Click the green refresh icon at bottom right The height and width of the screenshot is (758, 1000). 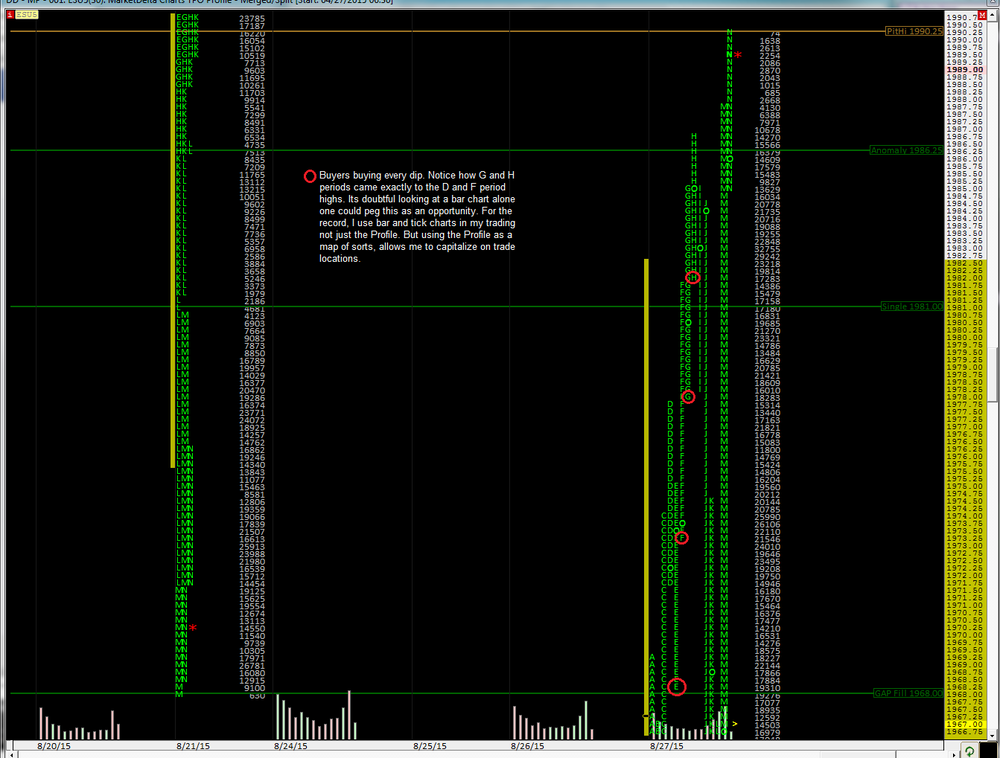(969, 752)
